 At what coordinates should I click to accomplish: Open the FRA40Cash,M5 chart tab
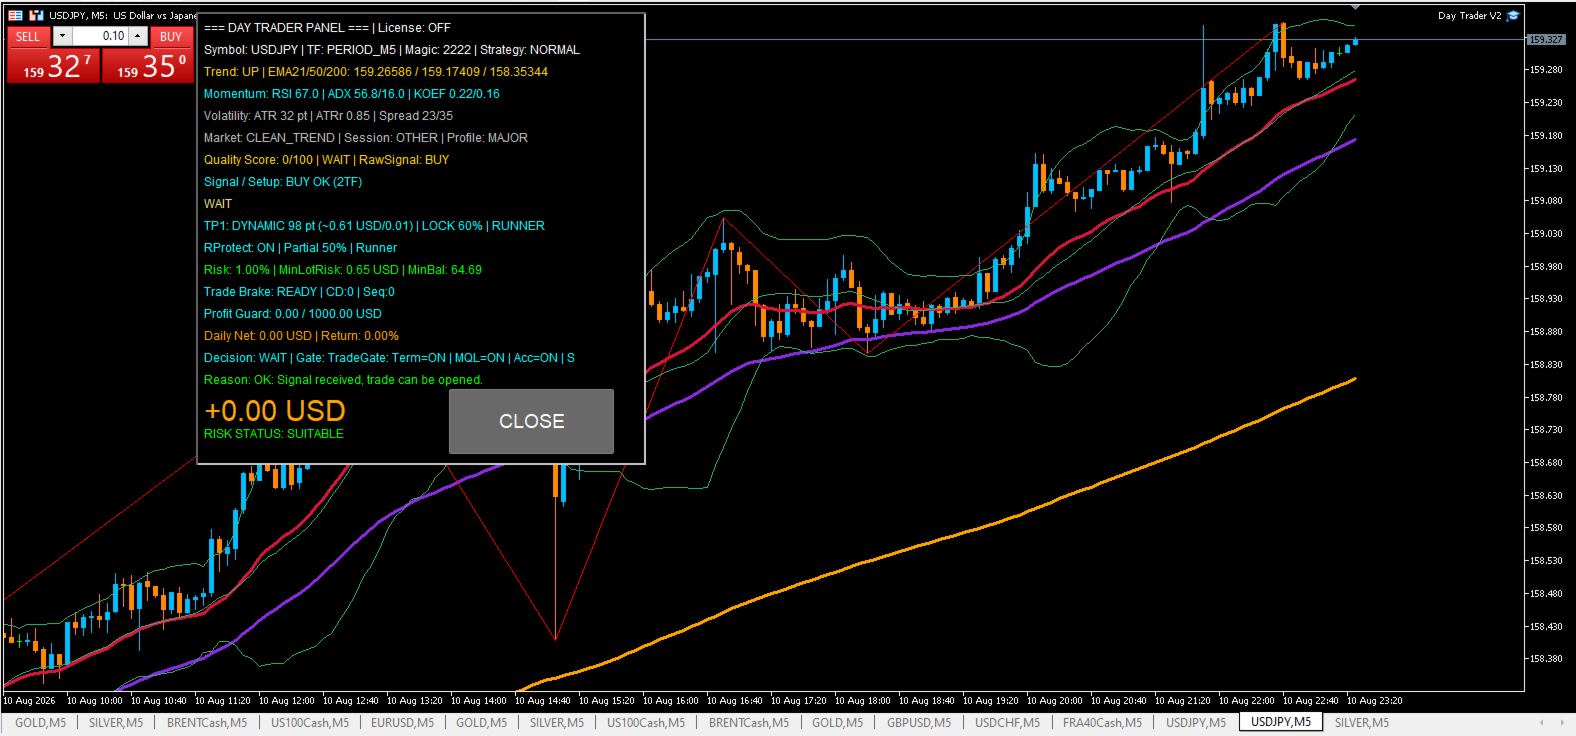point(1102,723)
